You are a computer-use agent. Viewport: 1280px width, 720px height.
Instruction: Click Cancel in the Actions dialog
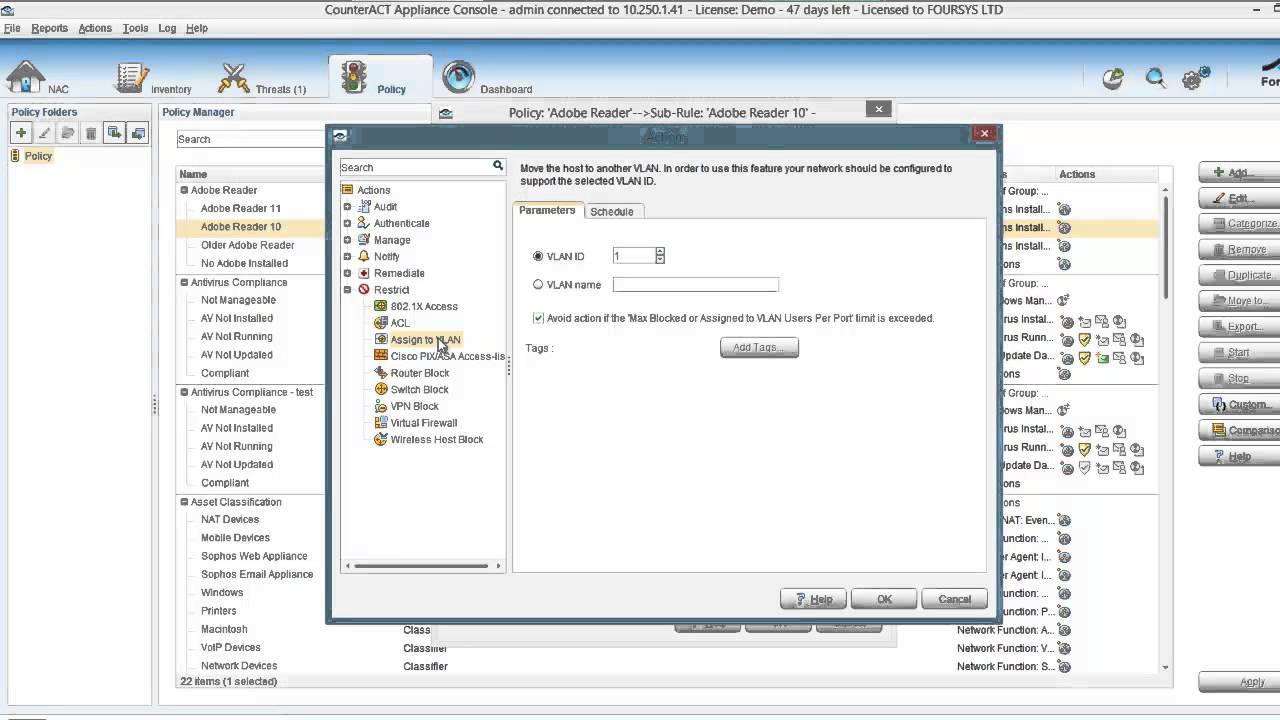(x=954, y=599)
